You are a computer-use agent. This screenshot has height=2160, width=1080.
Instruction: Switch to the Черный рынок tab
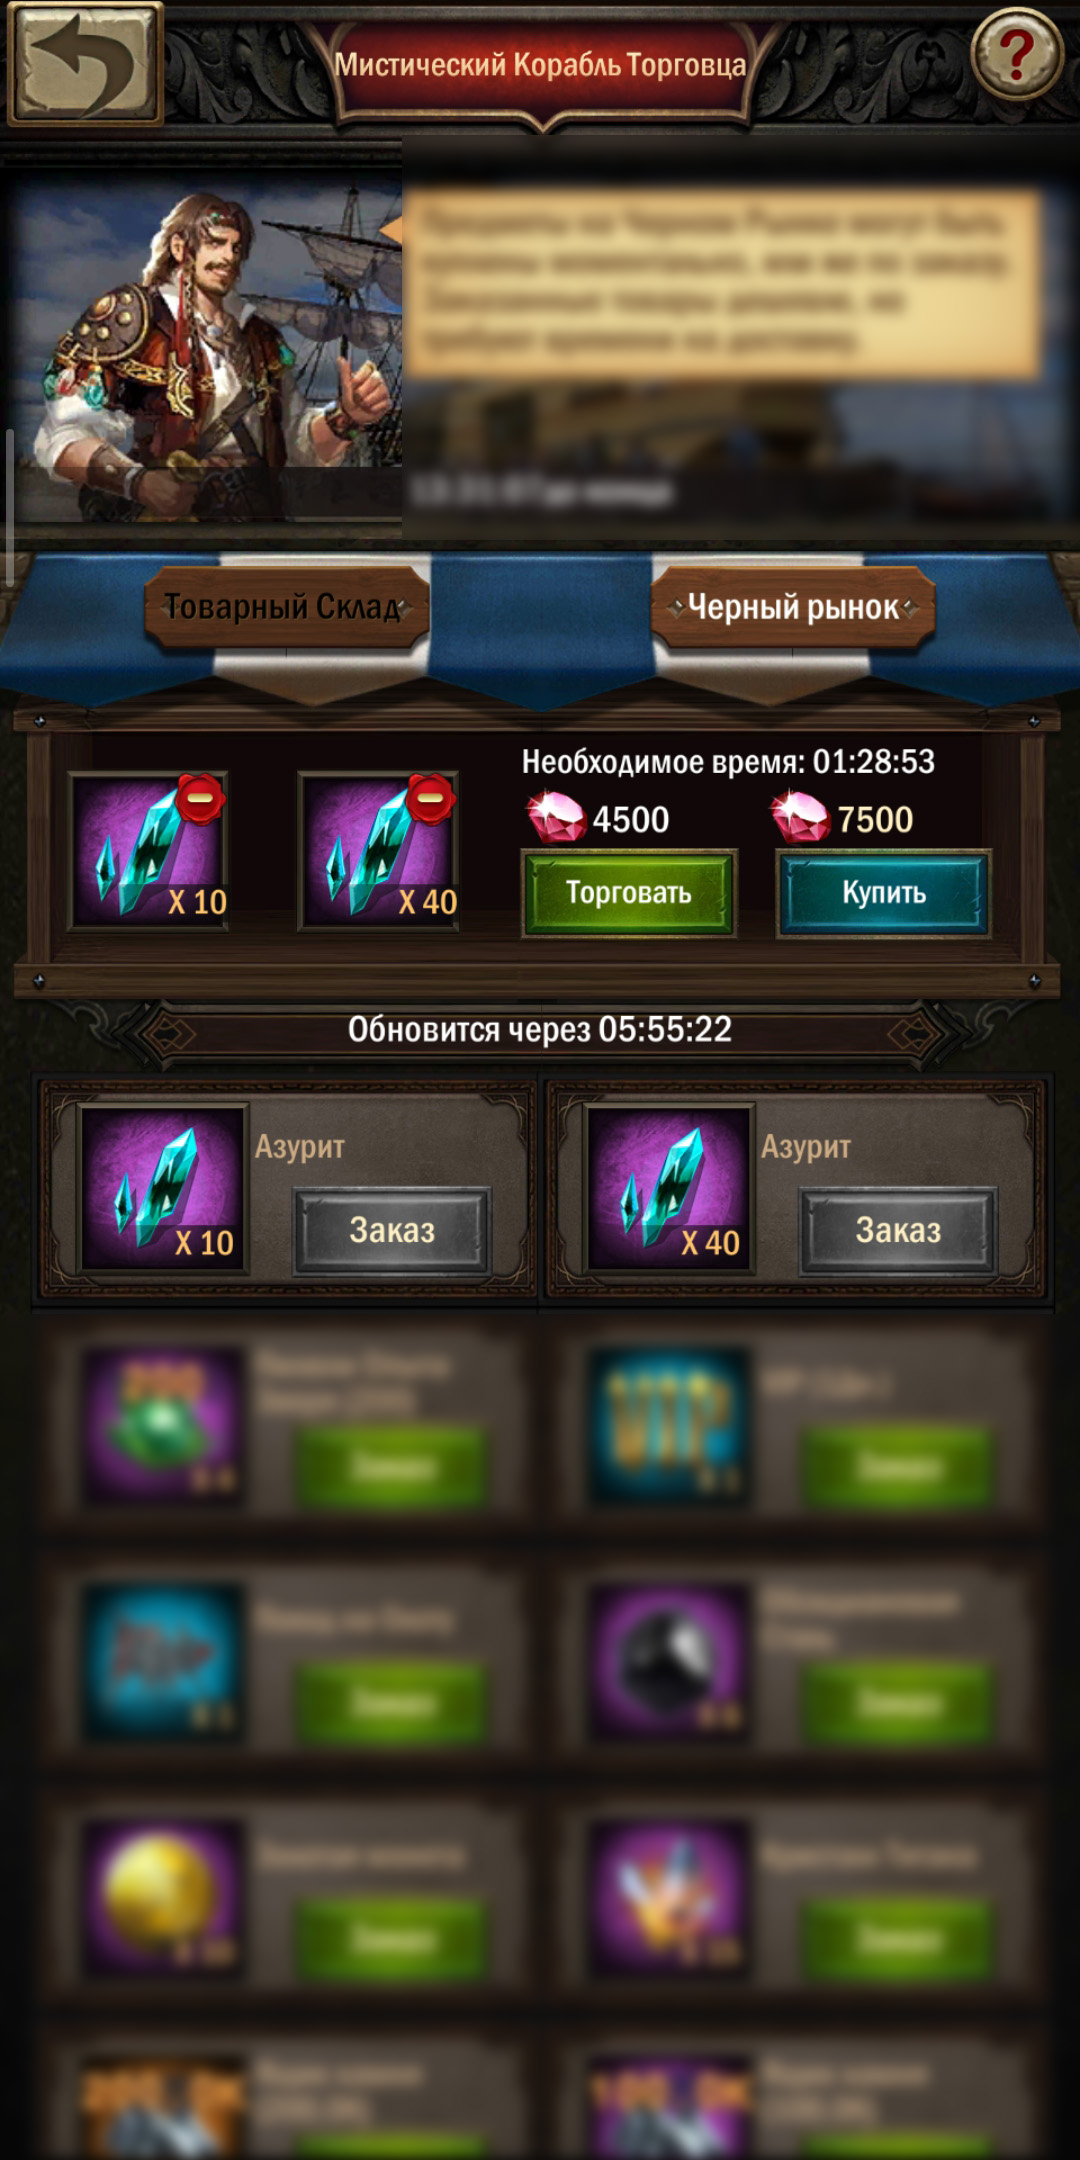[x=793, y=606]
